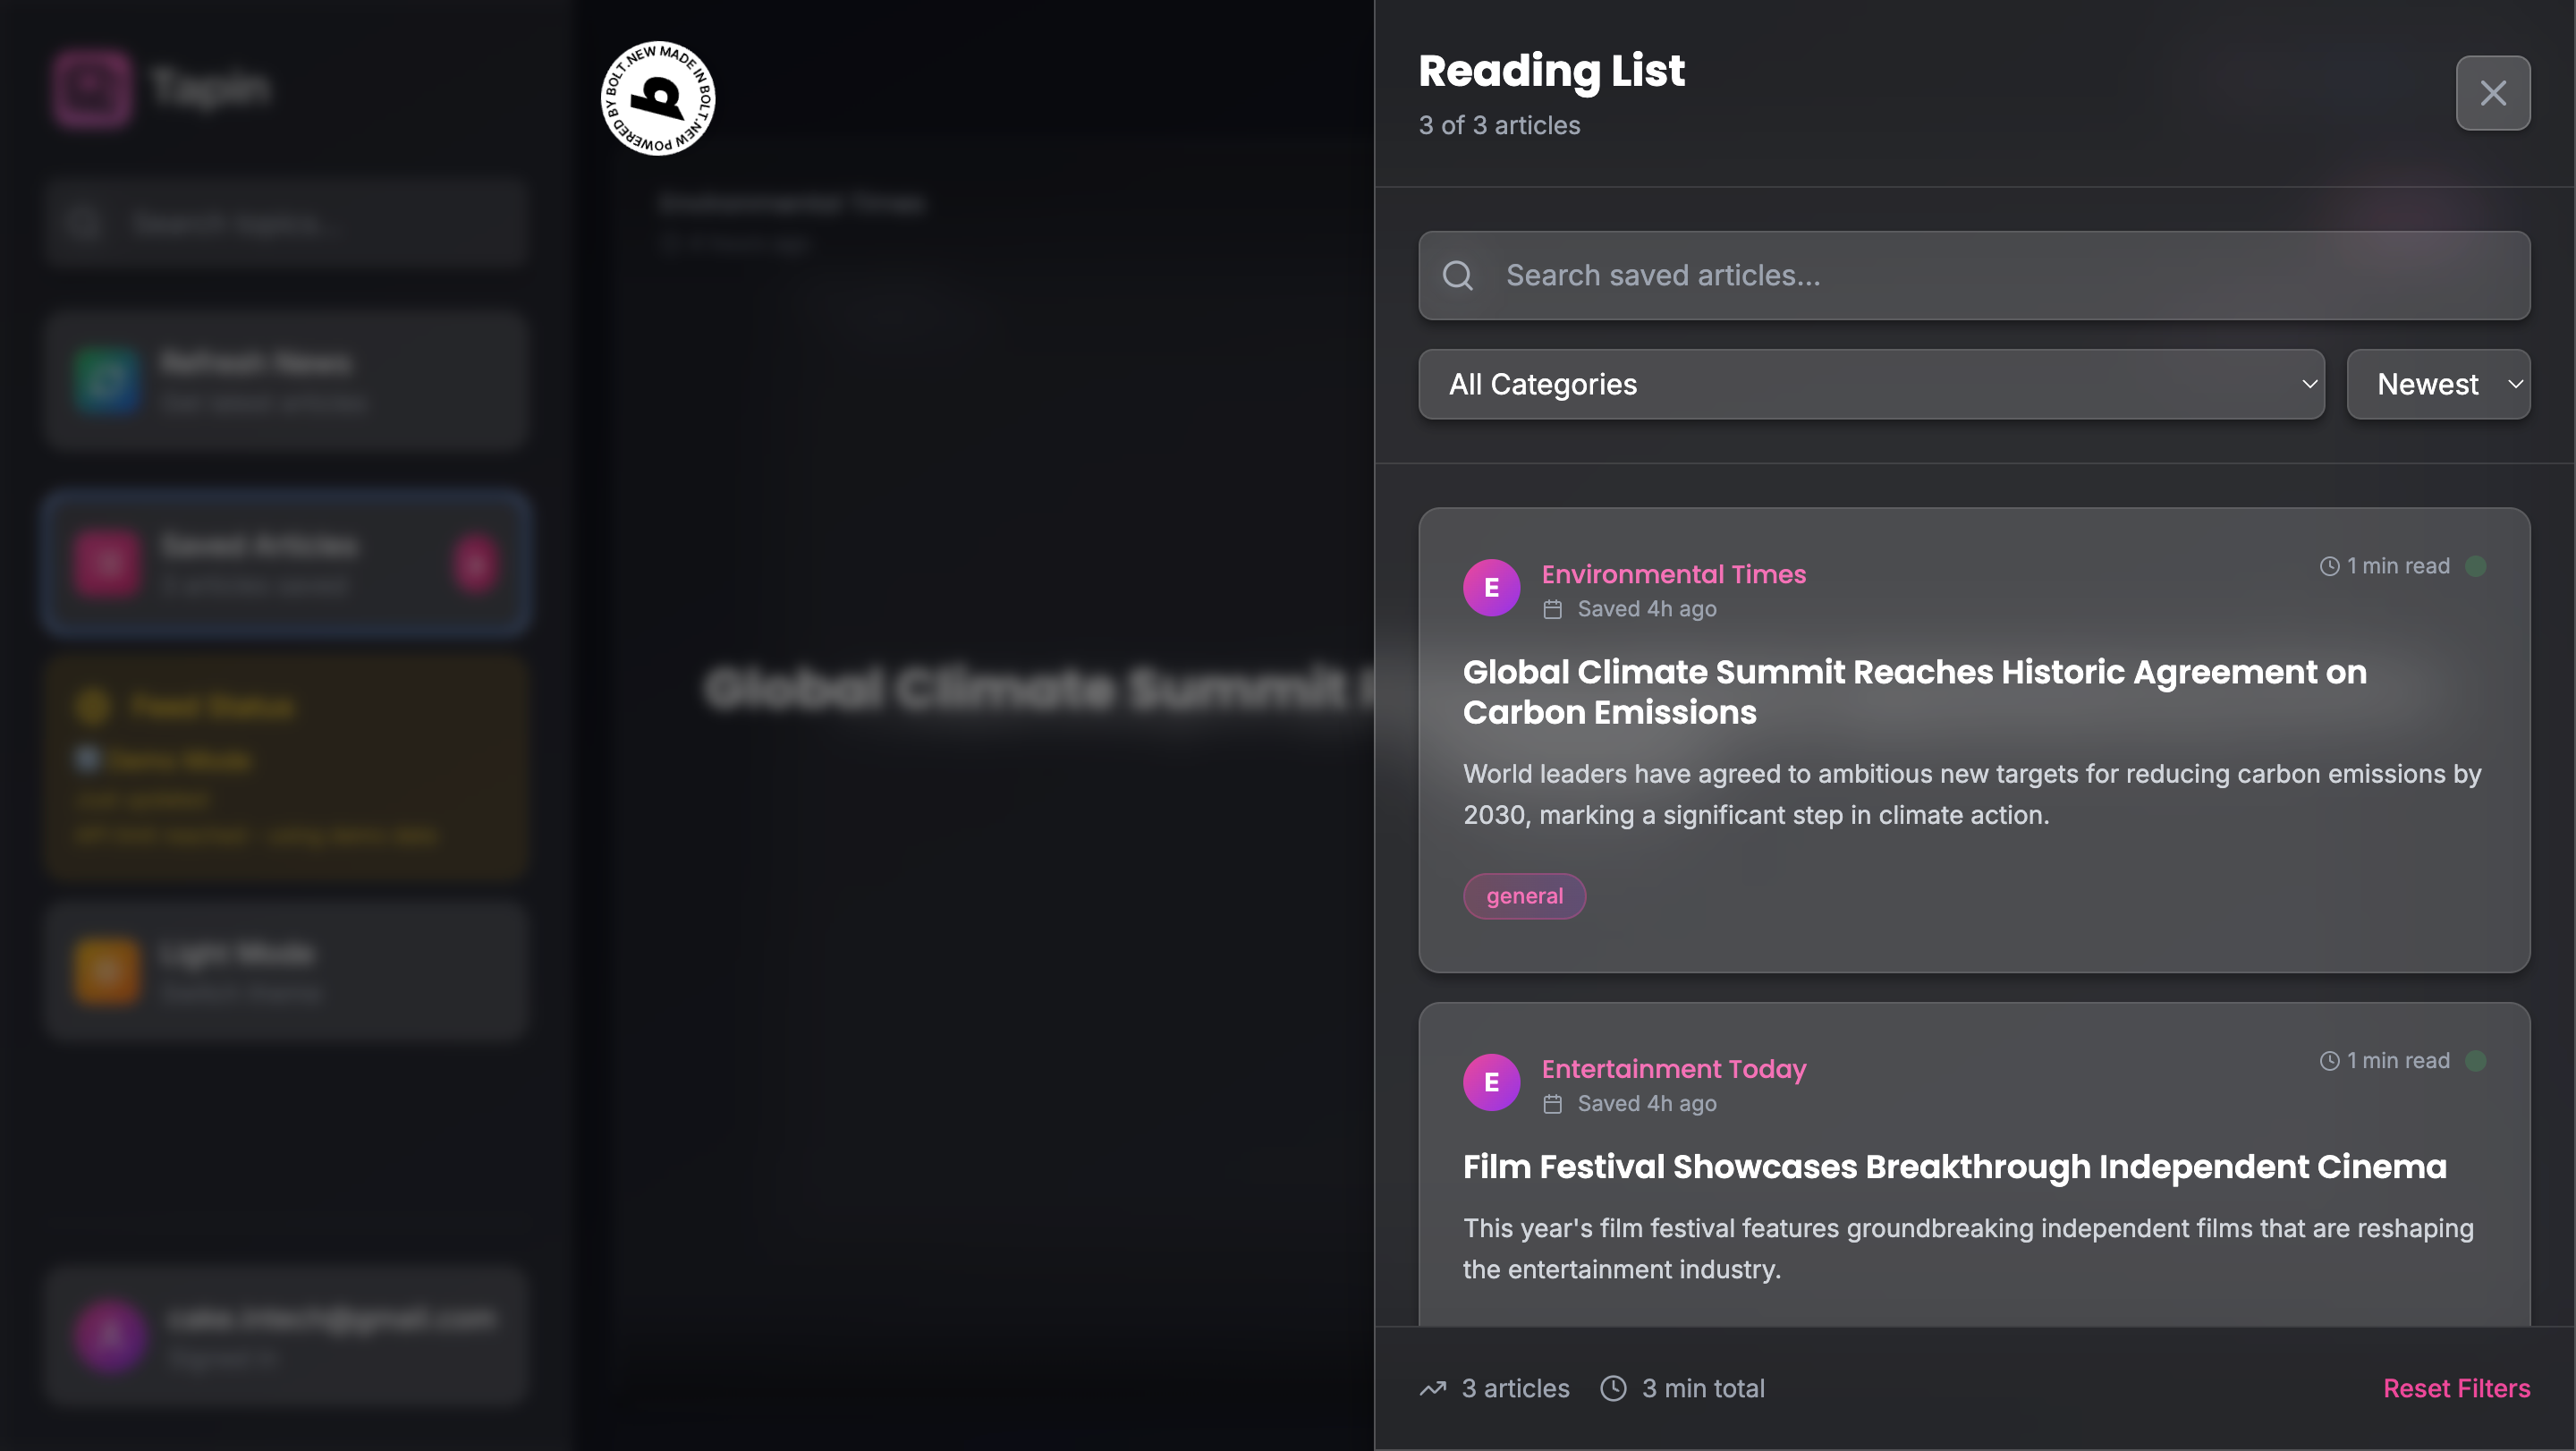Click the search magnifier icon
Image resolution: width=2576 pixels, height=1451 pixels.
coord(1458,276)
